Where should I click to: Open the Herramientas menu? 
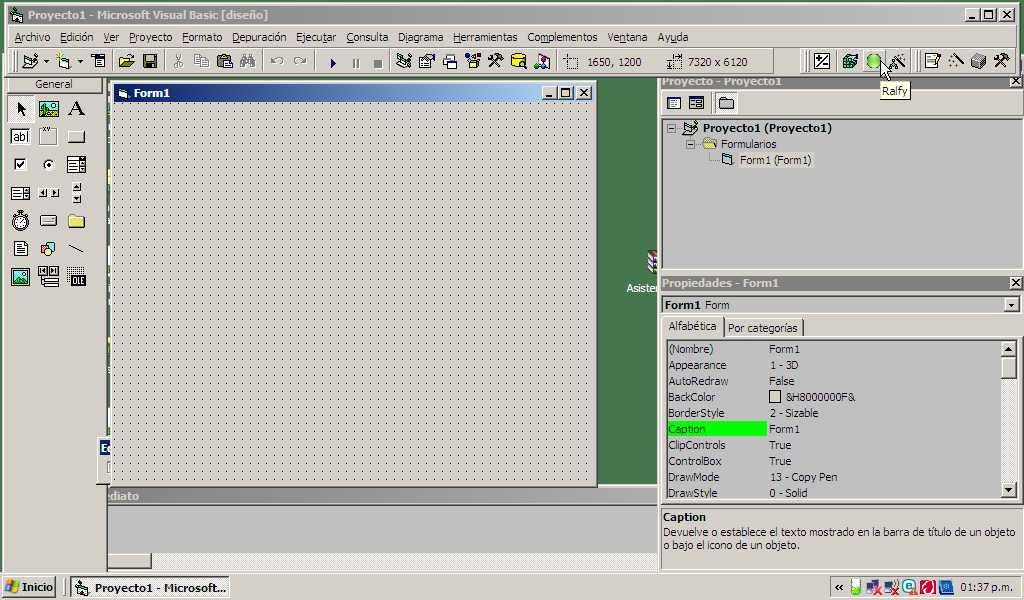pyautogui.click(x=485, y=37)
